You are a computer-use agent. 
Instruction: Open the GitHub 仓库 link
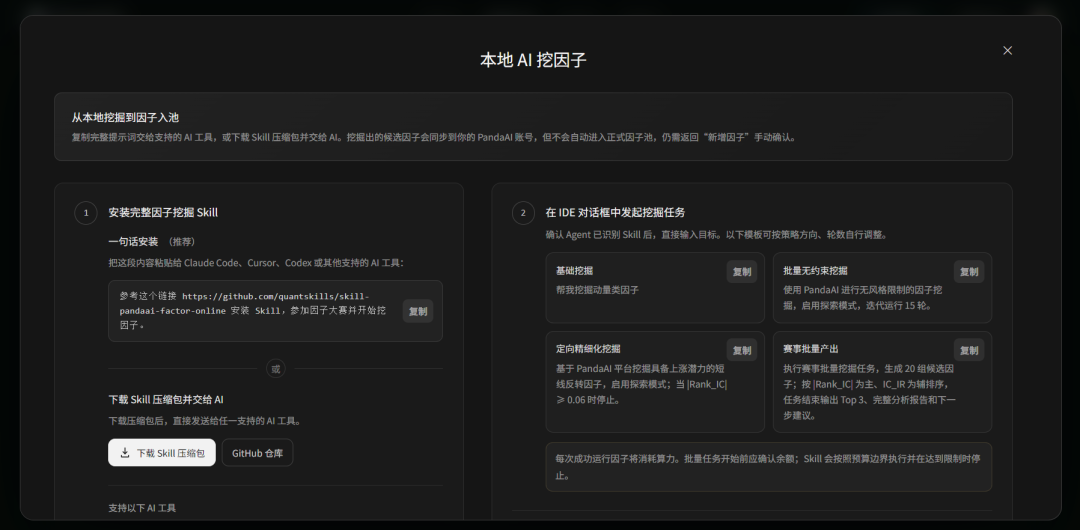click(258, 453)
